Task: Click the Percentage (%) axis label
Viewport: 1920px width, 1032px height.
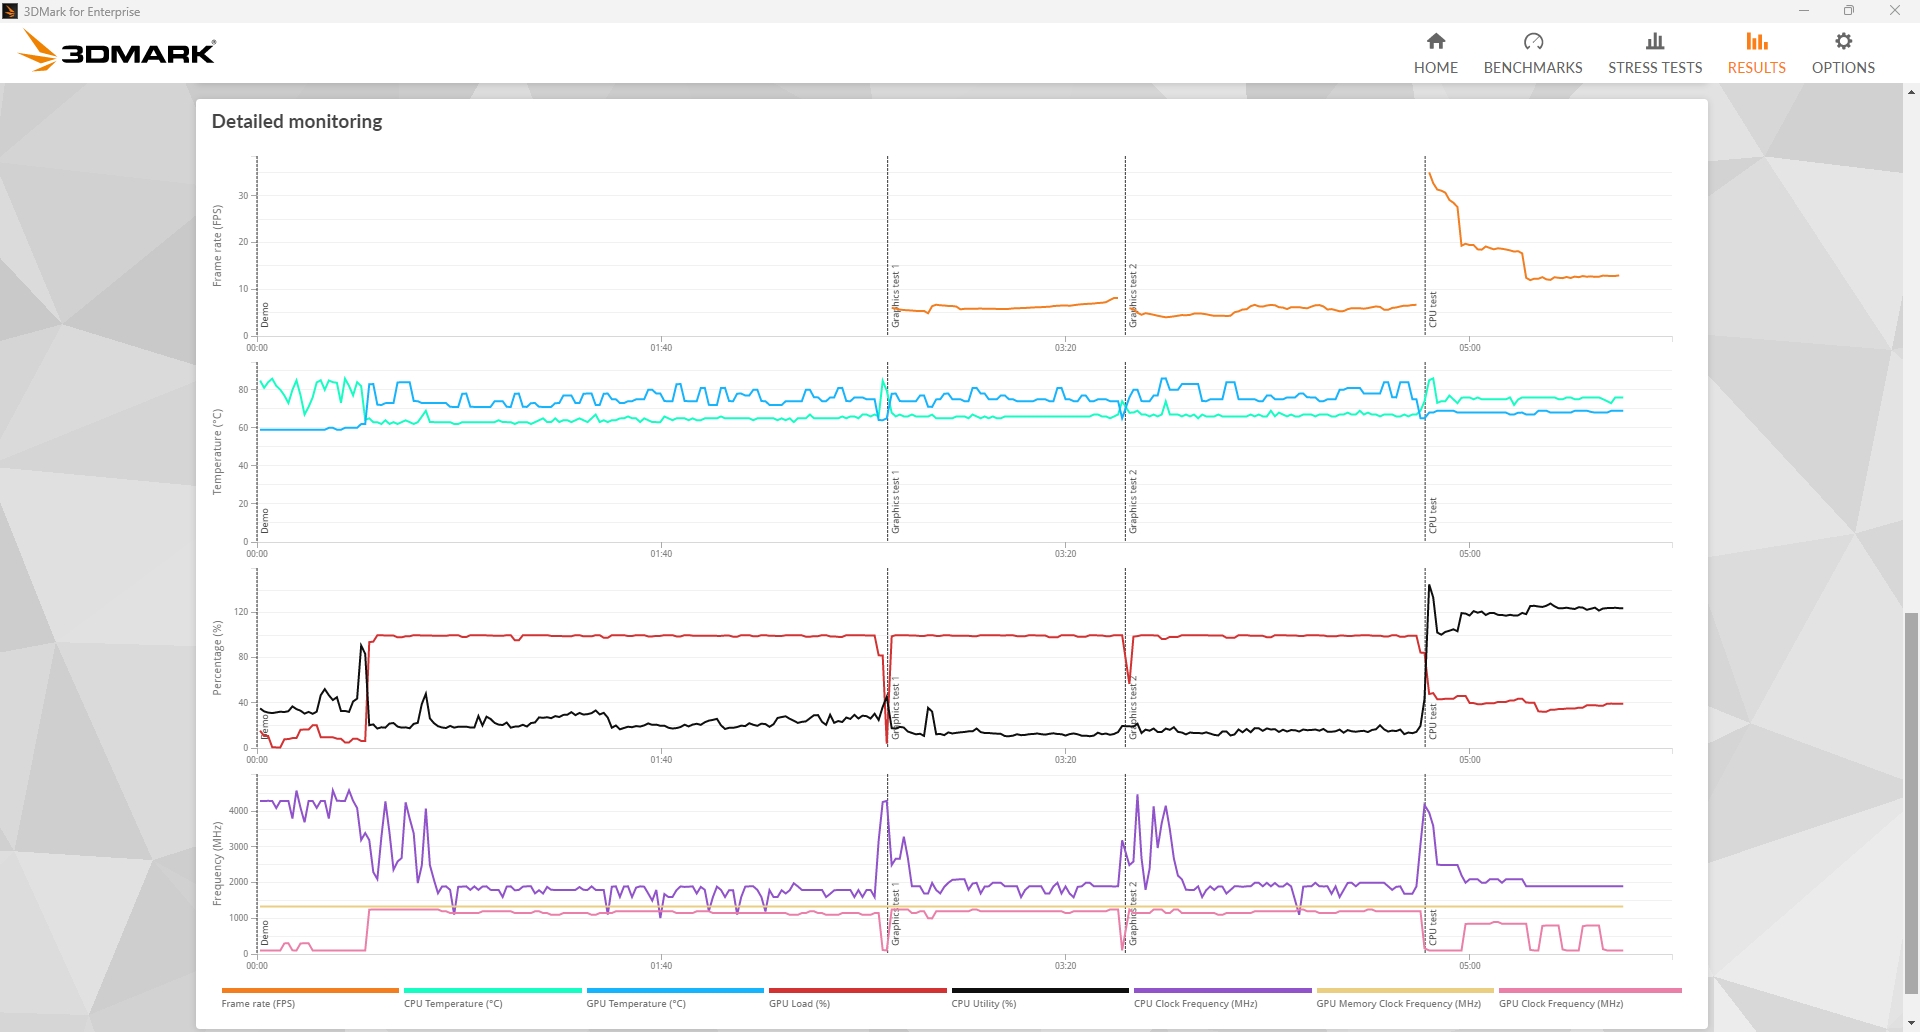Action: [x=217, y=658]
